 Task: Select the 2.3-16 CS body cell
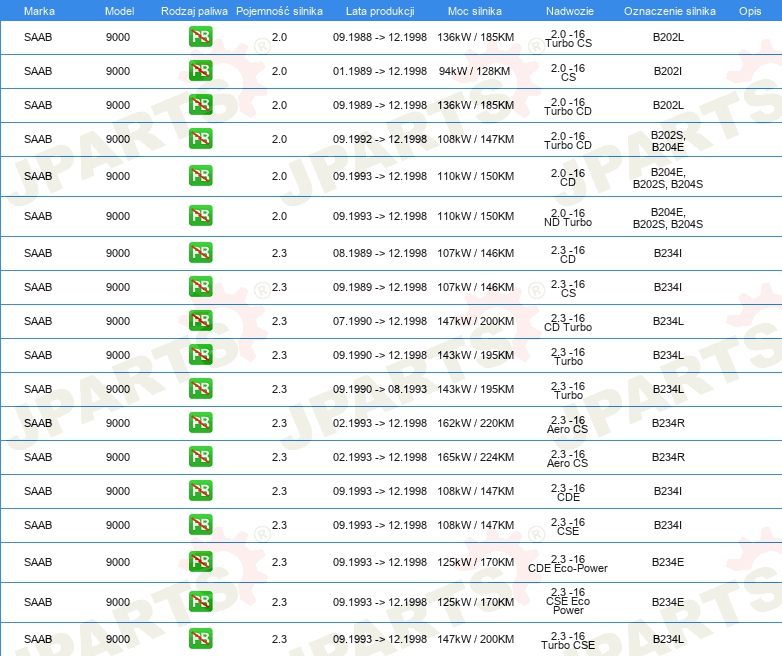pos(568,289)
